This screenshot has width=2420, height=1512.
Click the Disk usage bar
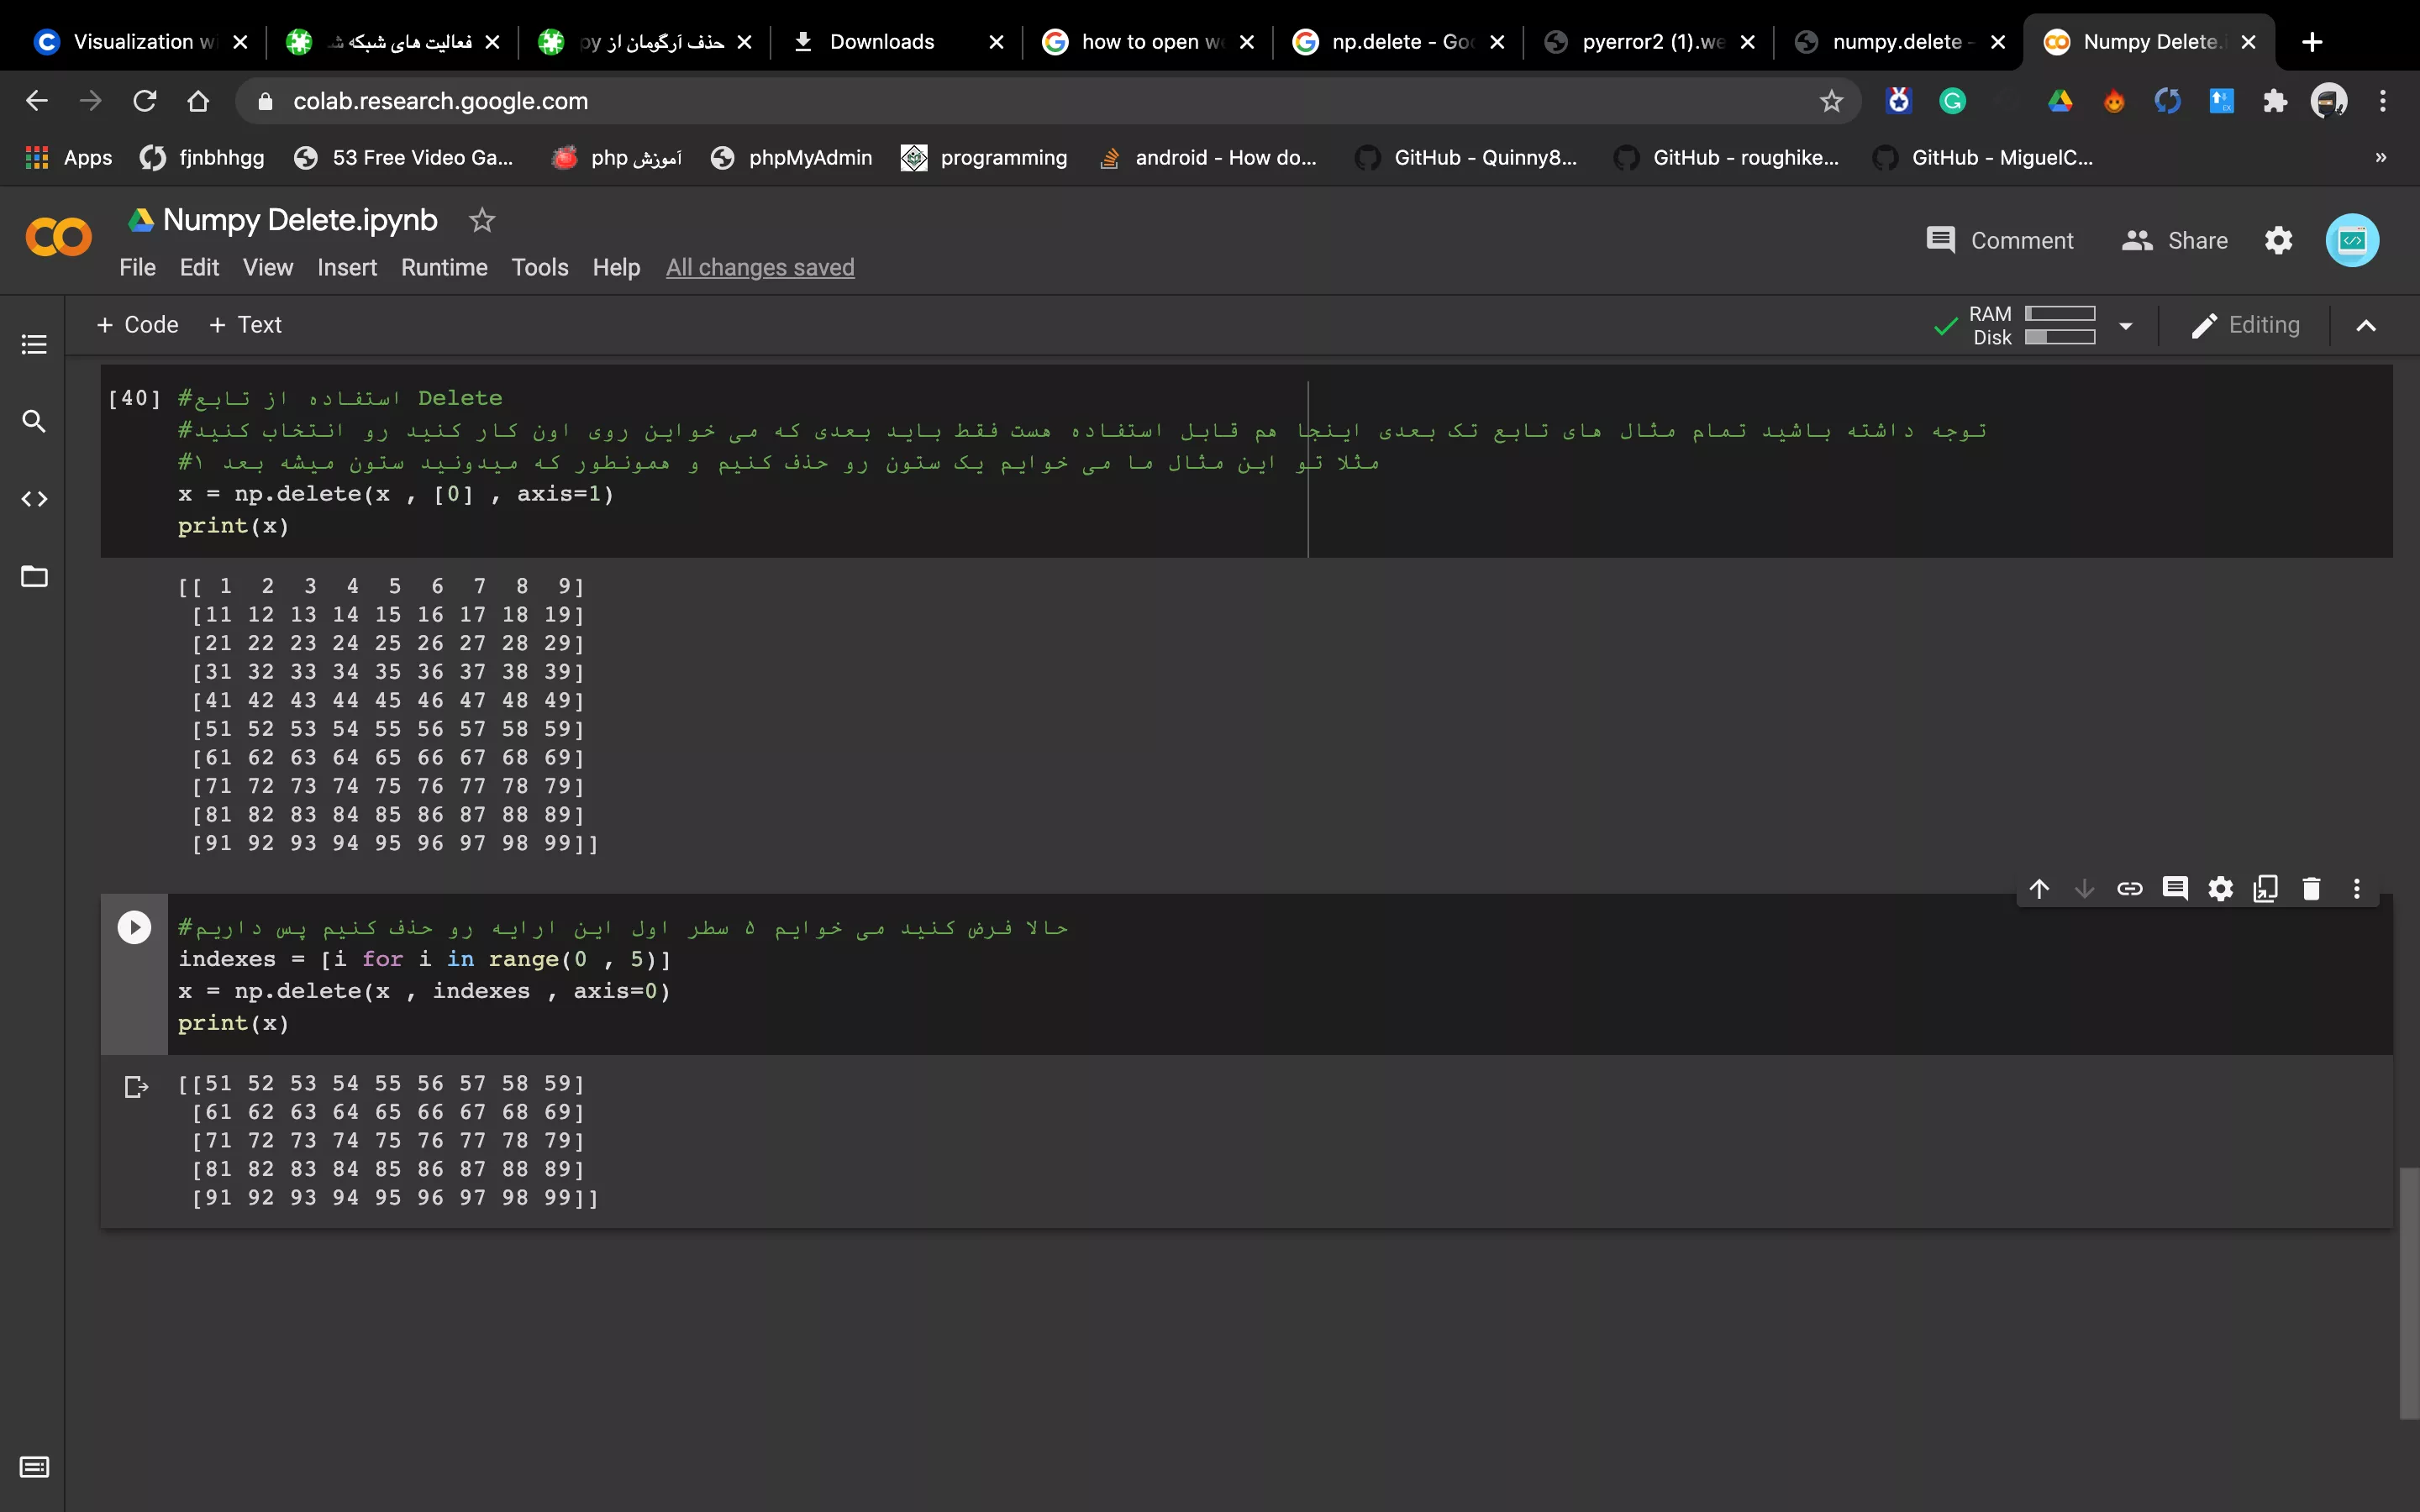click(2060, 338)
